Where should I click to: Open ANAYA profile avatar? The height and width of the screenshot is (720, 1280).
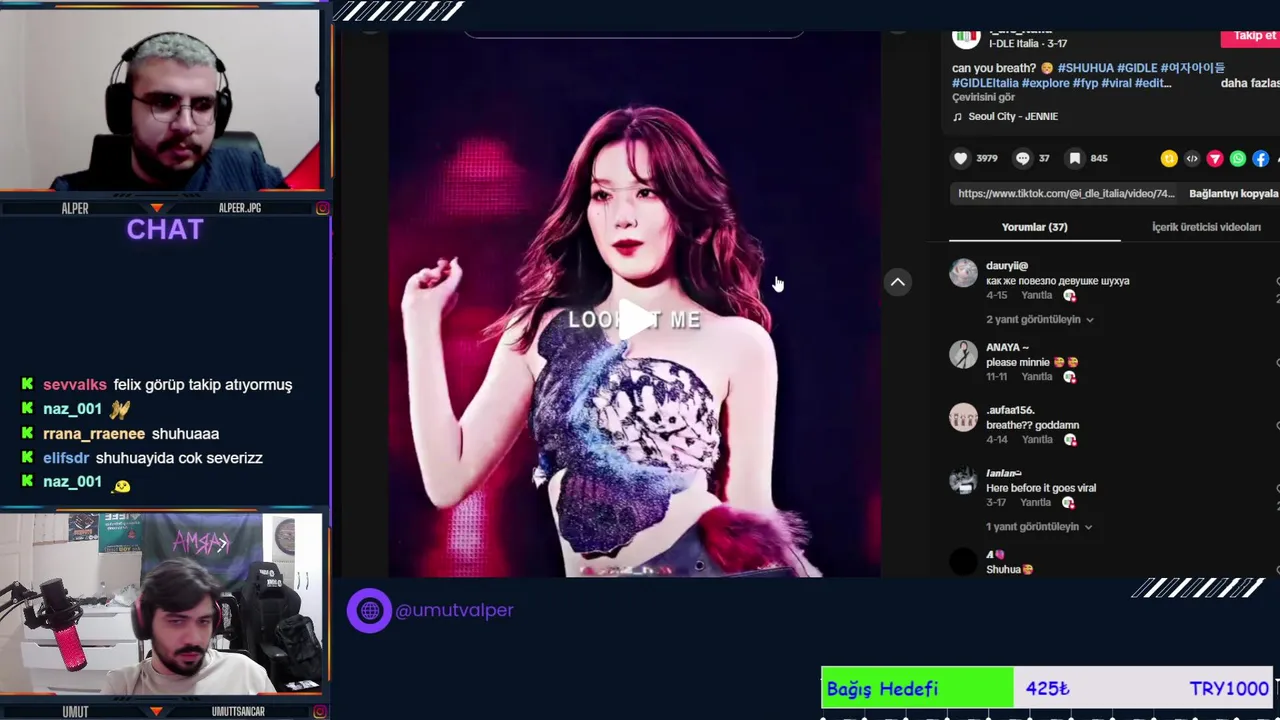click(963, 354)
